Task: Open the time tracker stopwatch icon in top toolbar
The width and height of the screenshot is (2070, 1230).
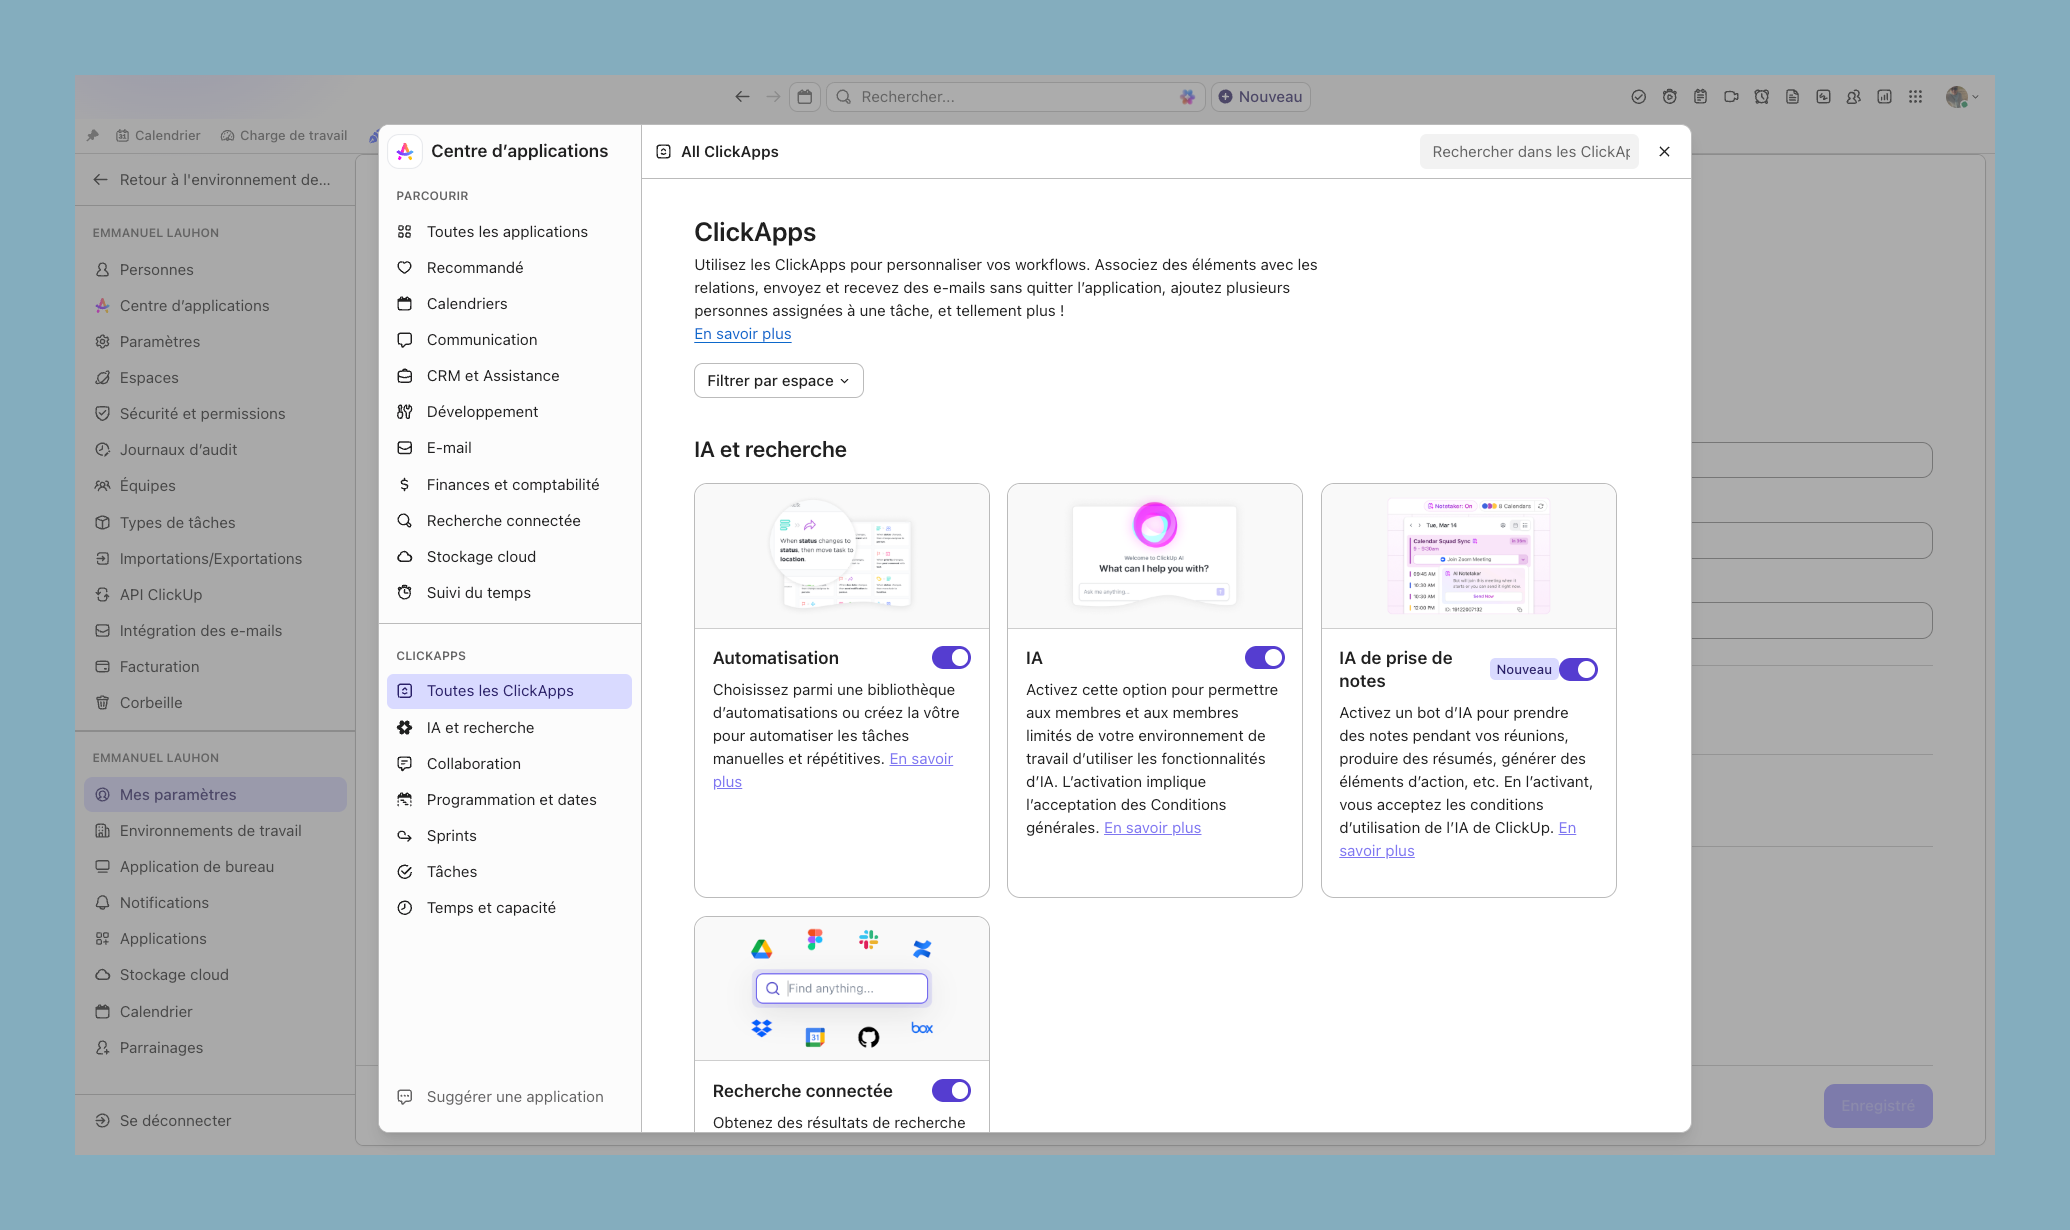Action: tap(1669, 97)
